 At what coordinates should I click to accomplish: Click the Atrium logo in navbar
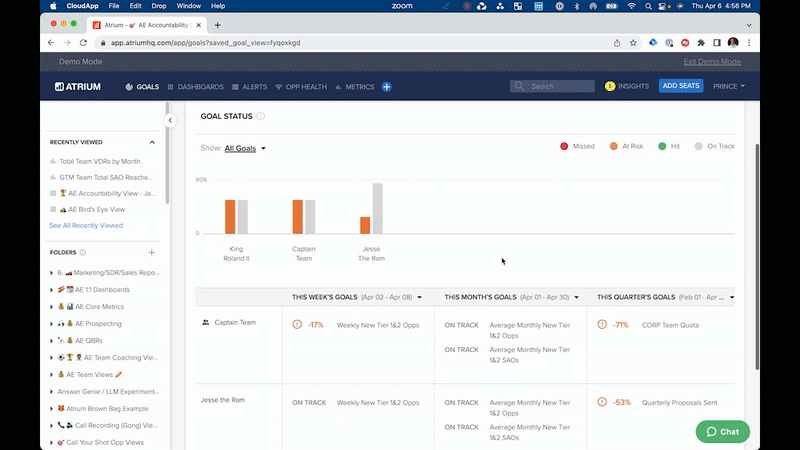click(78, 87)
